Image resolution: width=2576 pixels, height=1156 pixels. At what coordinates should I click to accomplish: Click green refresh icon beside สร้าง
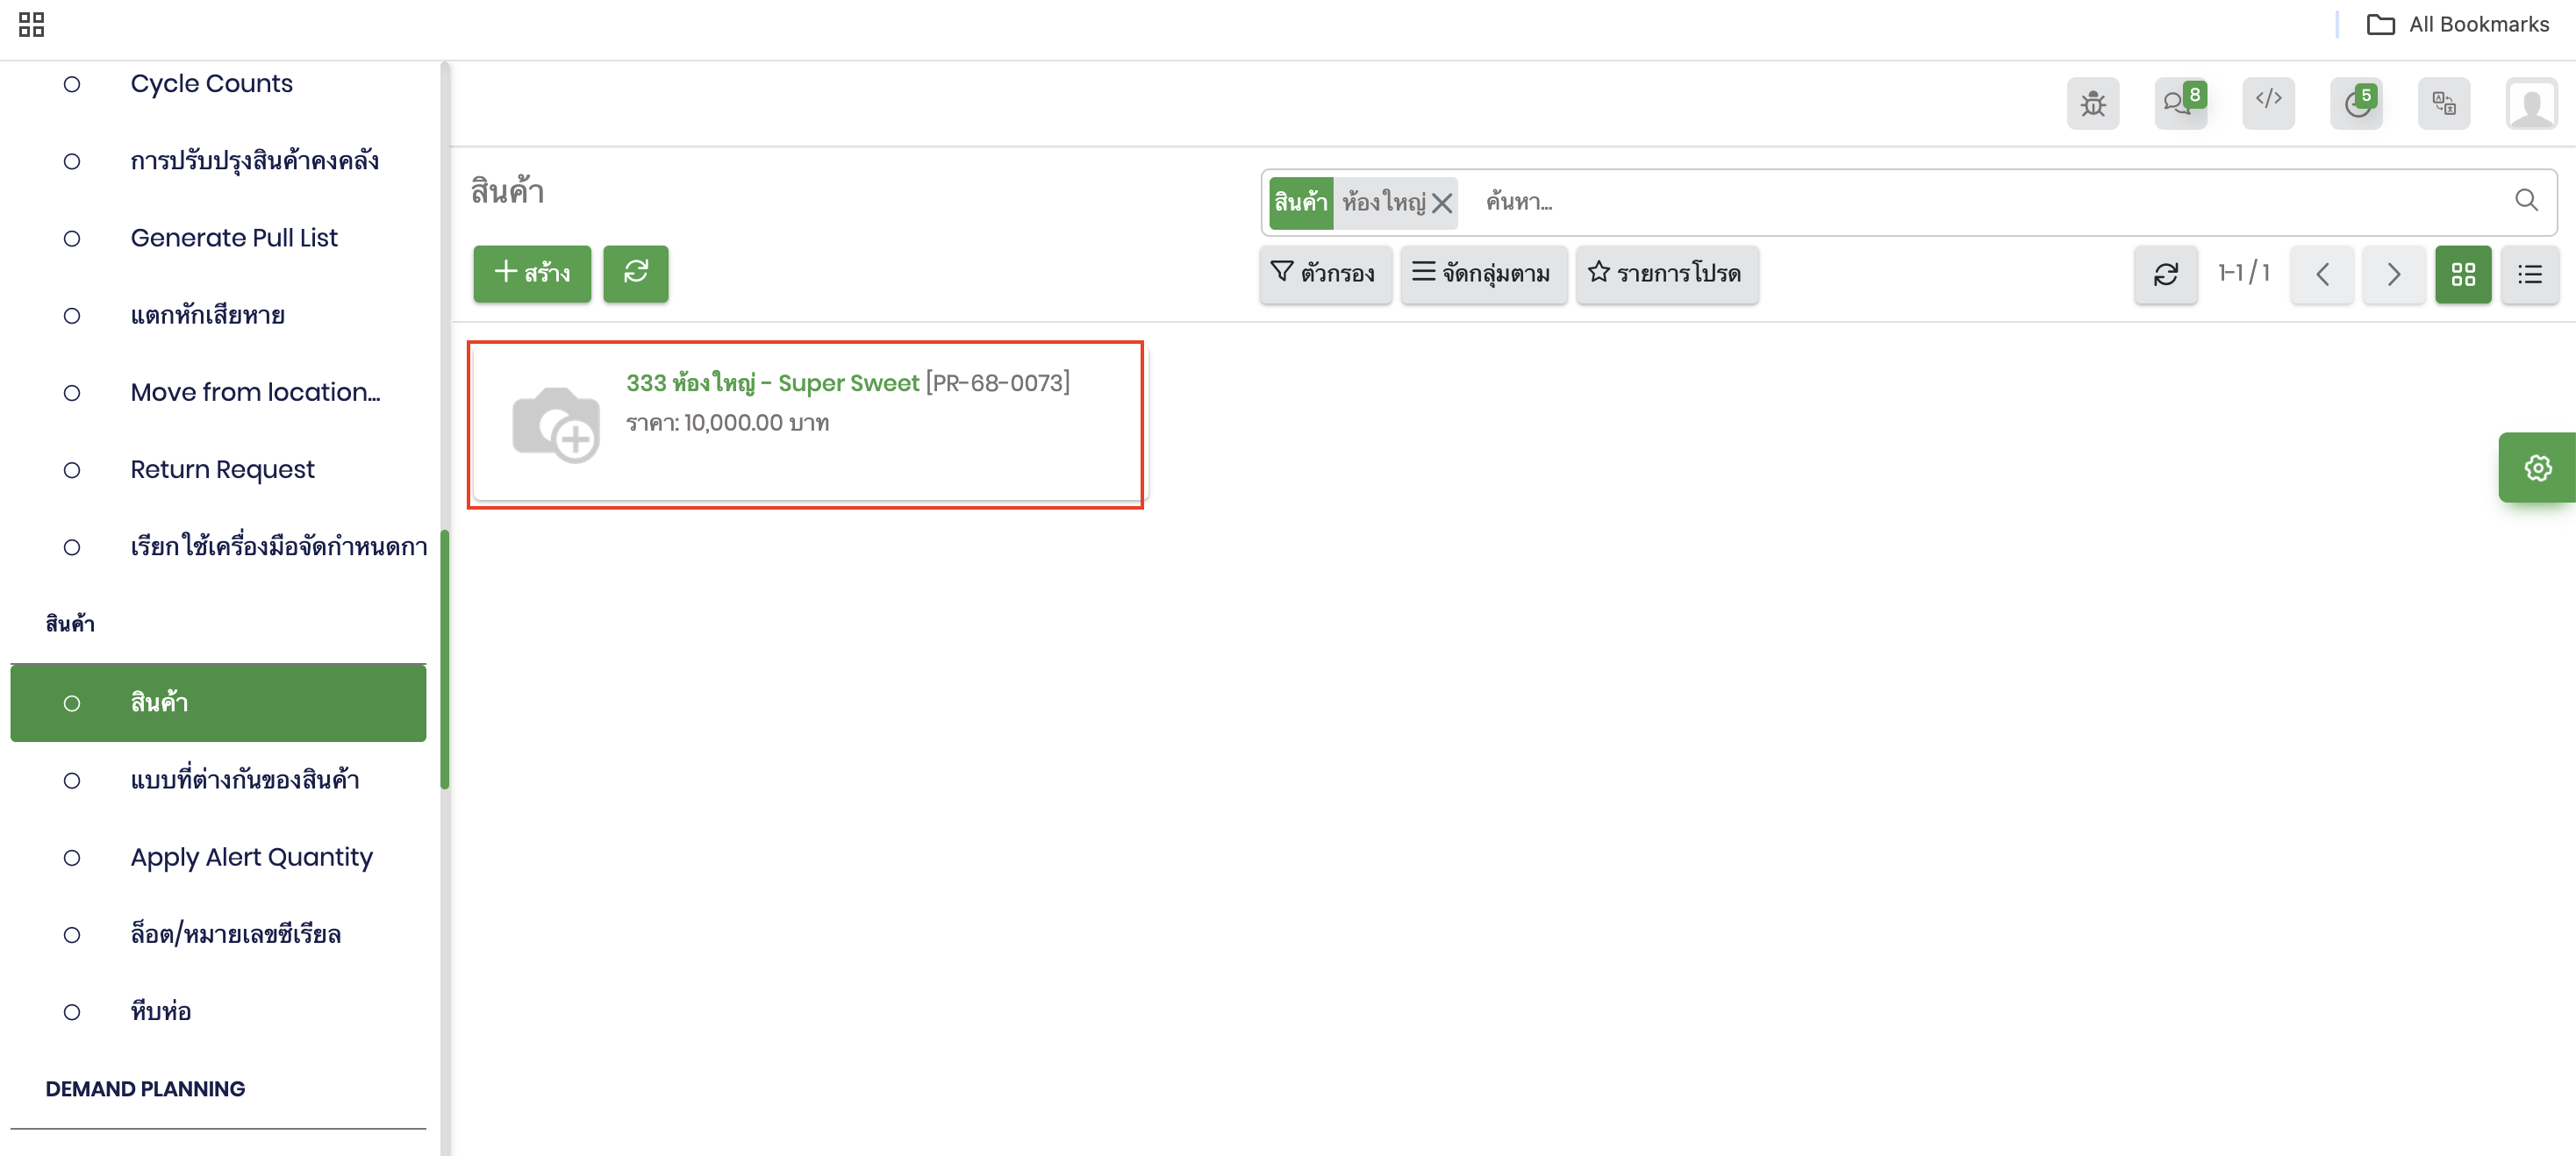[x=635, y=273]
